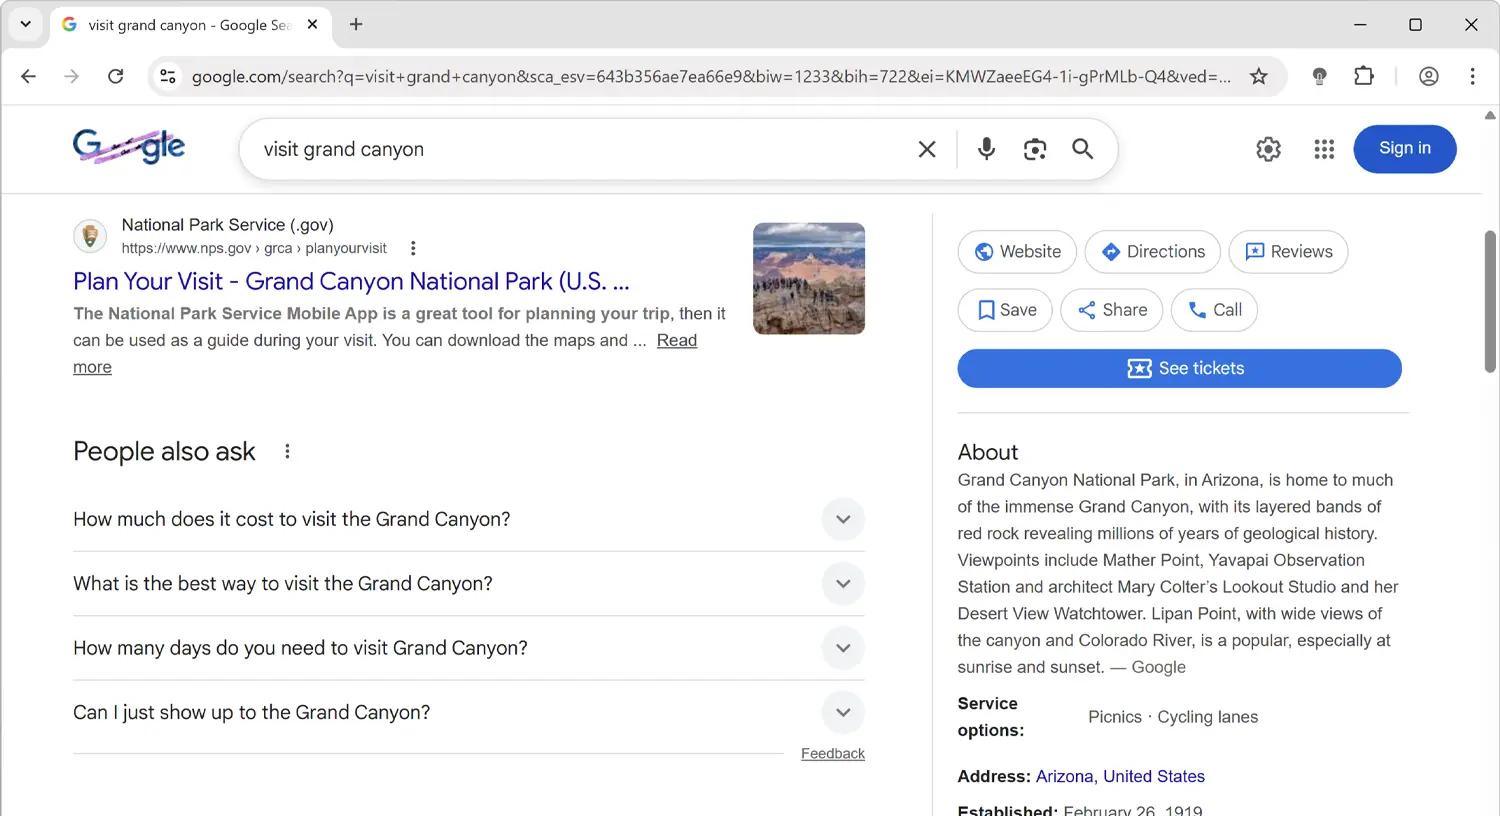Open People also ask options menu
This screenshot has height=816, width=1500.
[287, 451]
